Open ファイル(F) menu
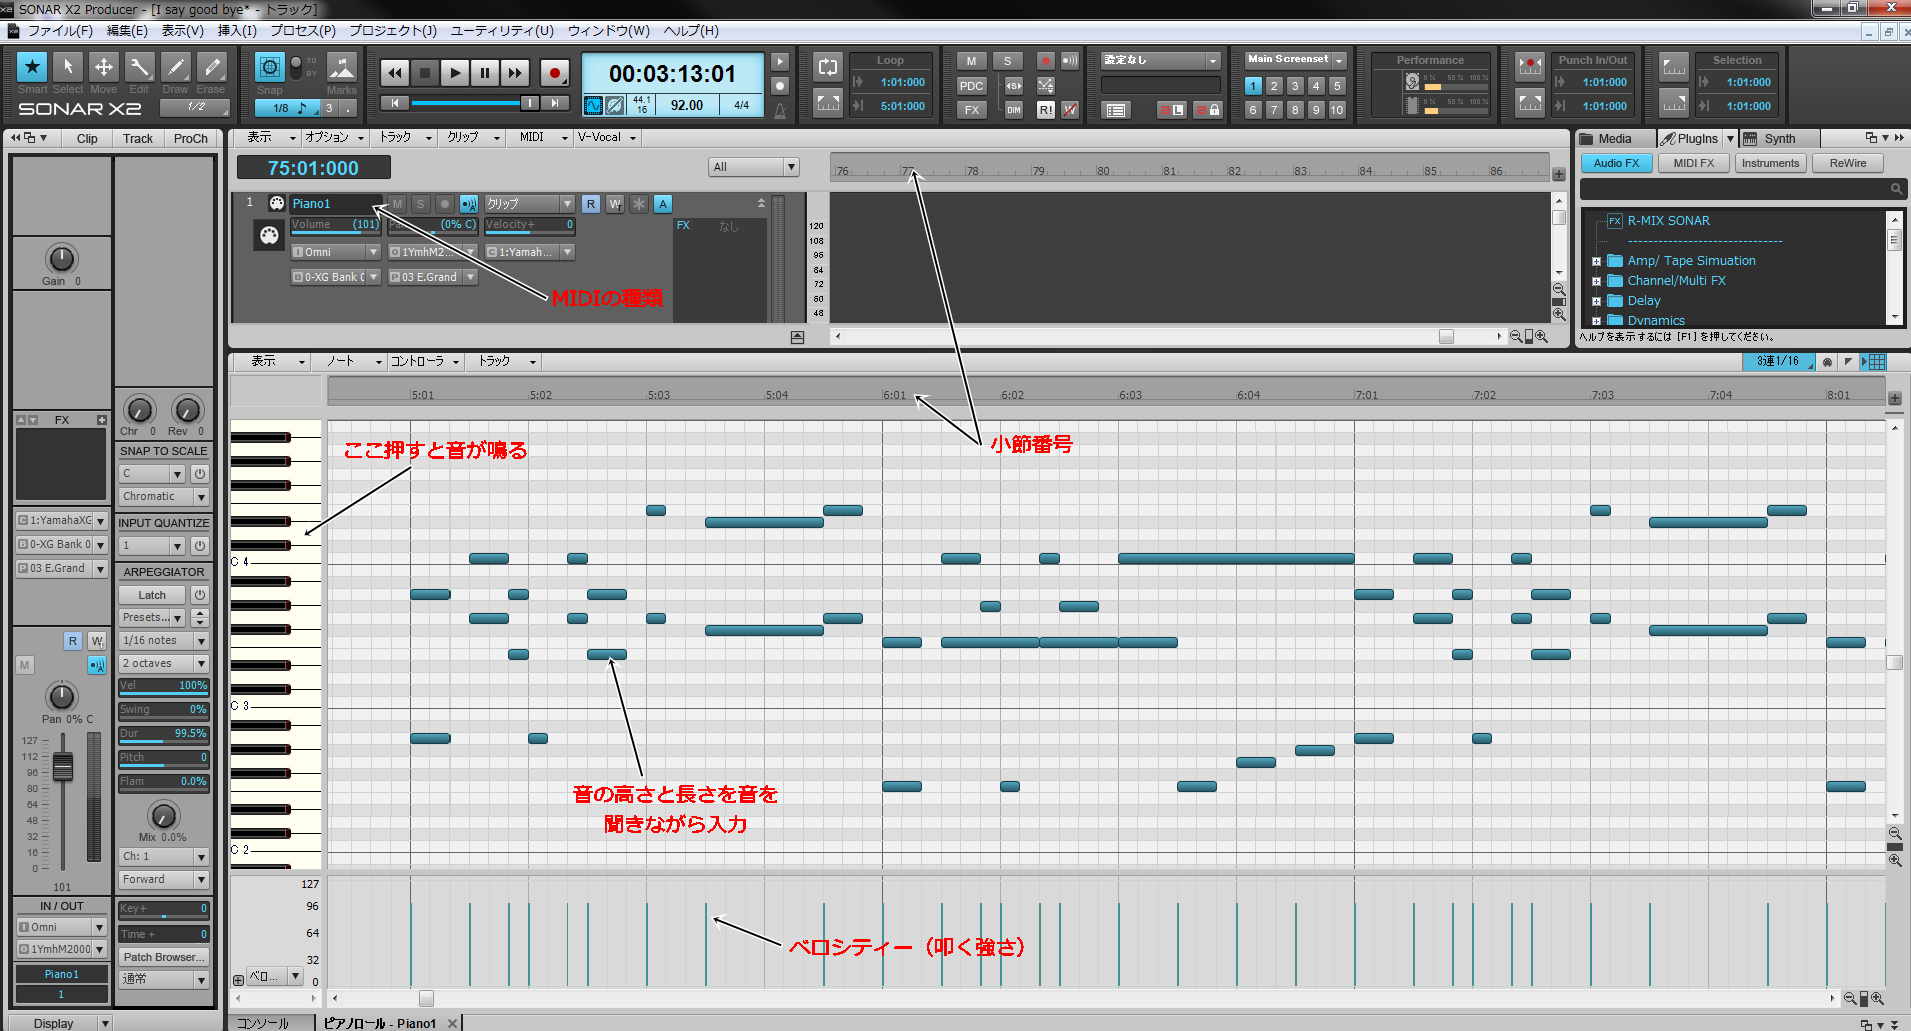This screenshot has height=1031, width=1911. (60, 31)
